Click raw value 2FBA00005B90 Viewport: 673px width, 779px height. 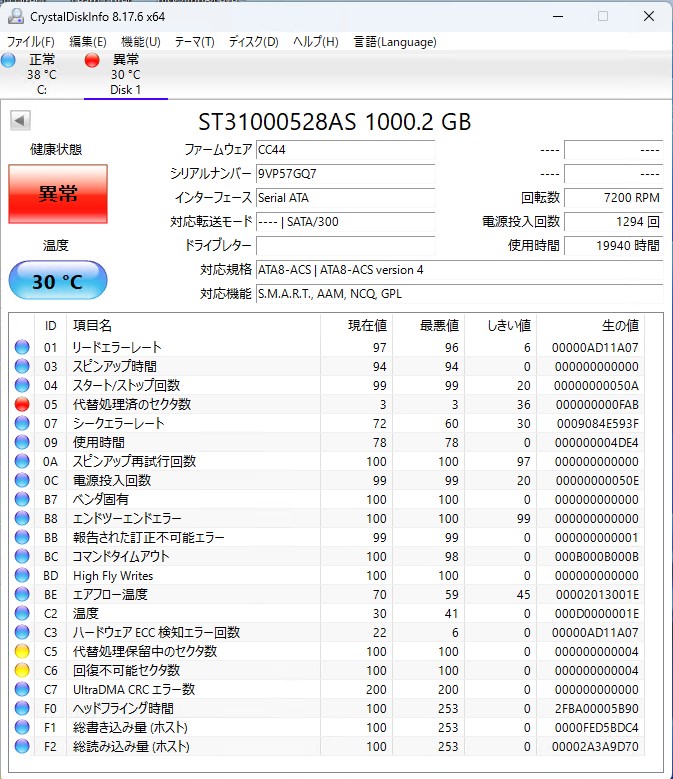coord(597,708)
